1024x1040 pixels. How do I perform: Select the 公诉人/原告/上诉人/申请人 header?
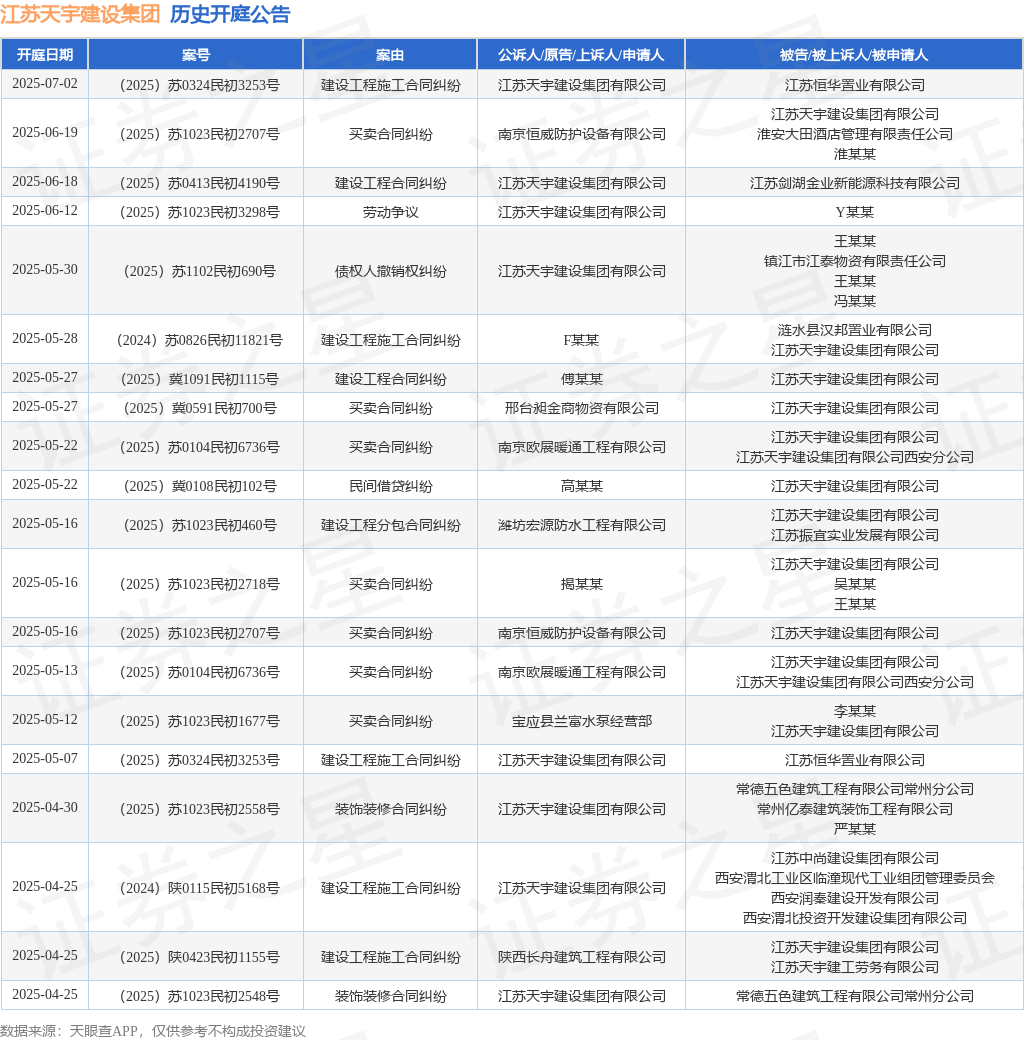point(581,54)
